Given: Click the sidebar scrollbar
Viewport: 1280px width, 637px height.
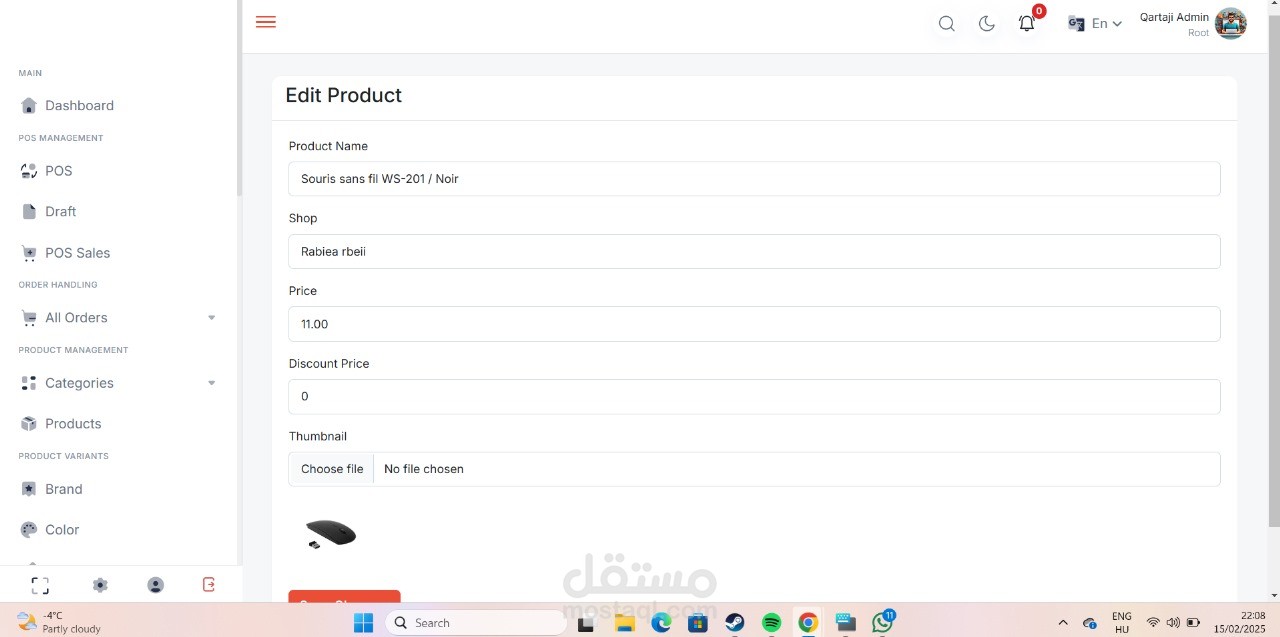Looking at the screenshot, I should [239, 98].
